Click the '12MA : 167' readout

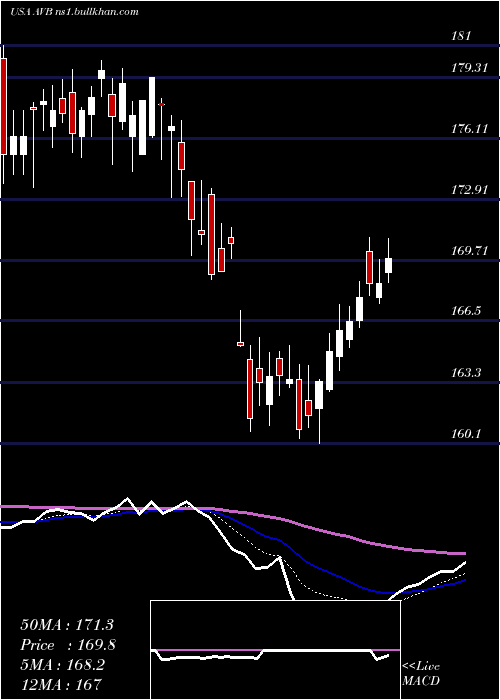[61, 684]
